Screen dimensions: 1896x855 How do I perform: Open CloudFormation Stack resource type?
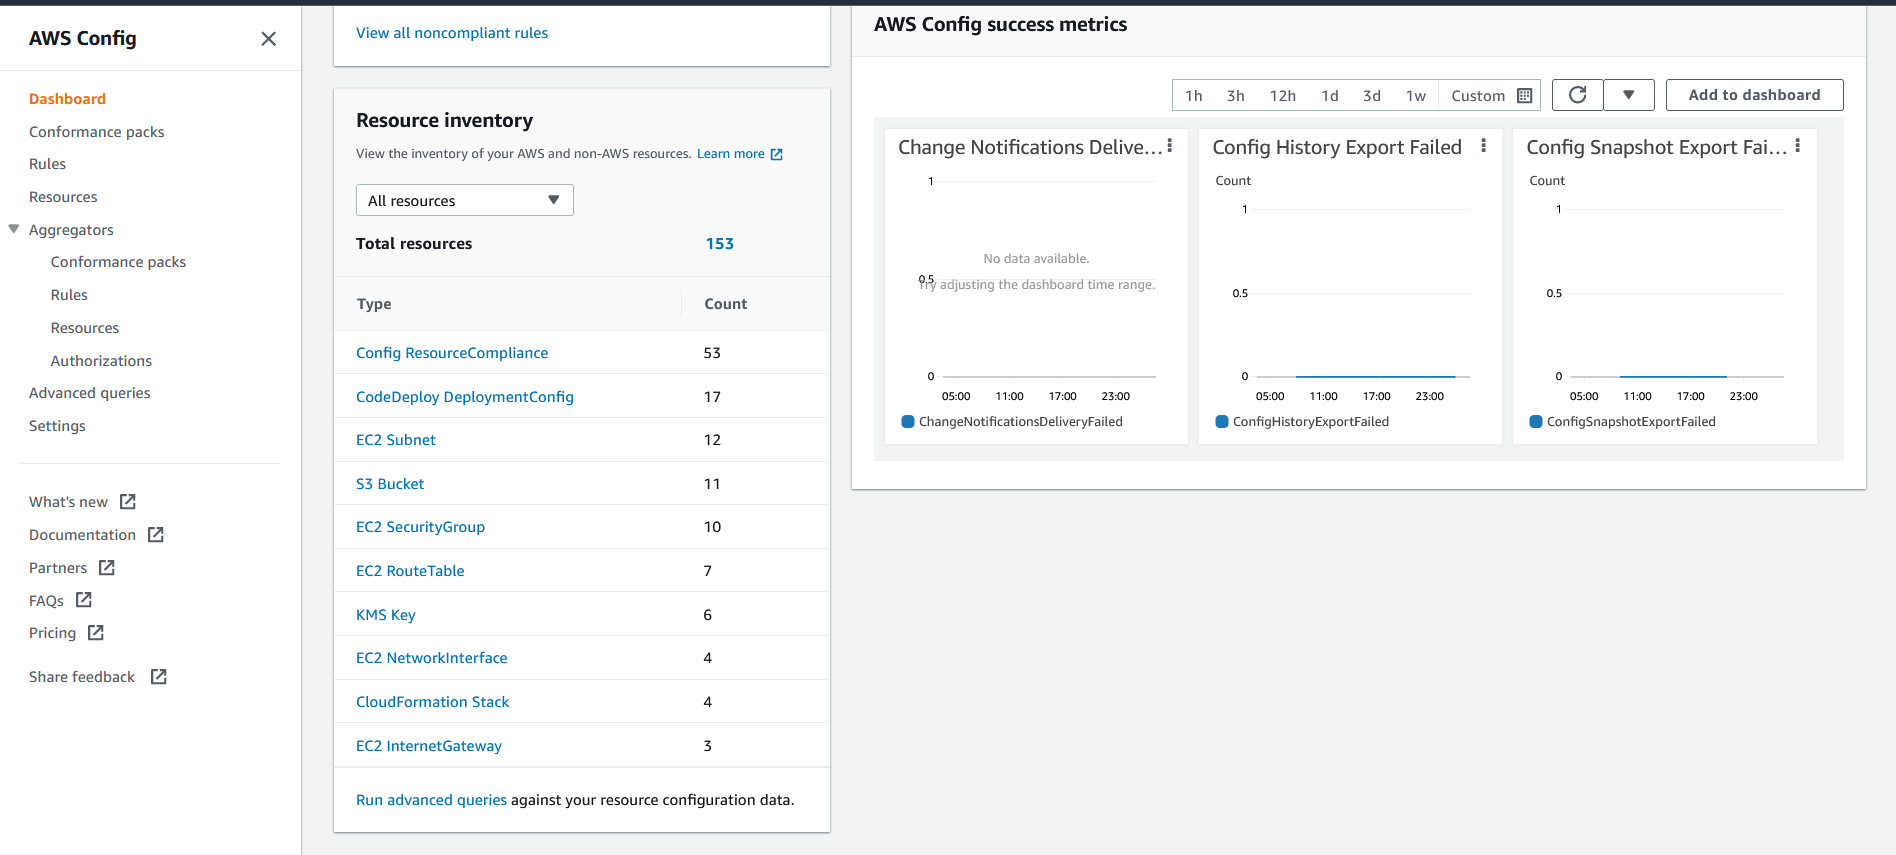coord(433,702)
